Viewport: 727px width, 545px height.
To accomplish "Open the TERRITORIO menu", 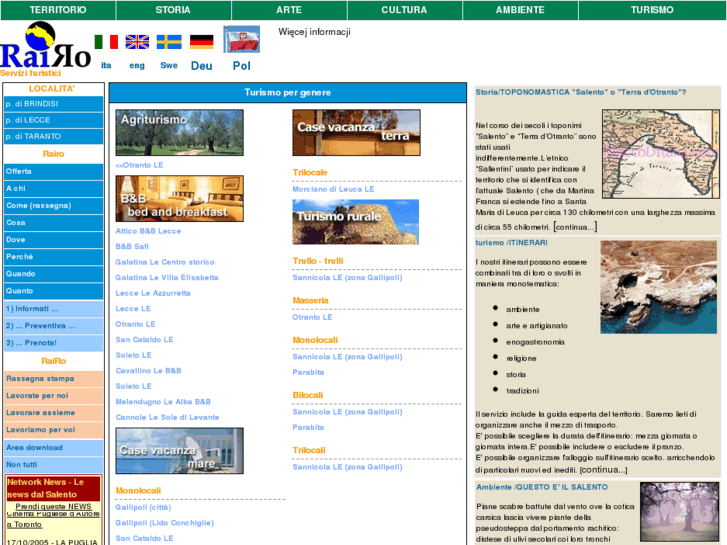I will 57,10.
